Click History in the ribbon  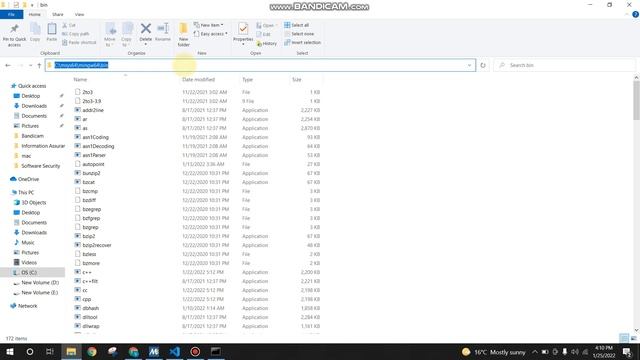coord(267,43)
